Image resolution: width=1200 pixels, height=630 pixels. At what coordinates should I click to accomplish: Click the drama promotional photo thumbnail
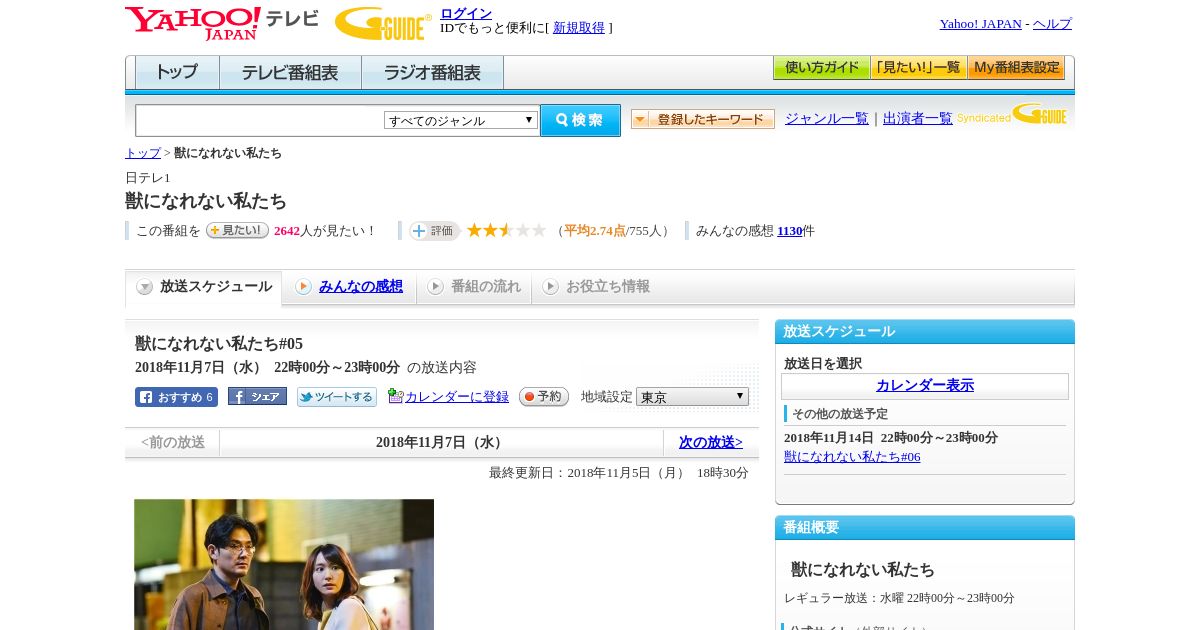284,565
